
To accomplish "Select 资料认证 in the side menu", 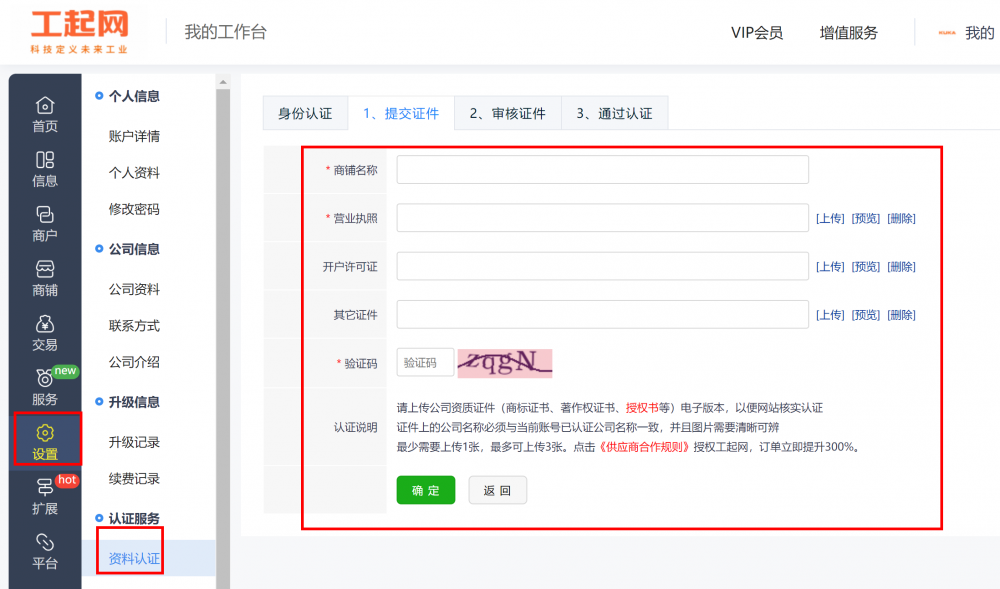I will tap(134, 558).
